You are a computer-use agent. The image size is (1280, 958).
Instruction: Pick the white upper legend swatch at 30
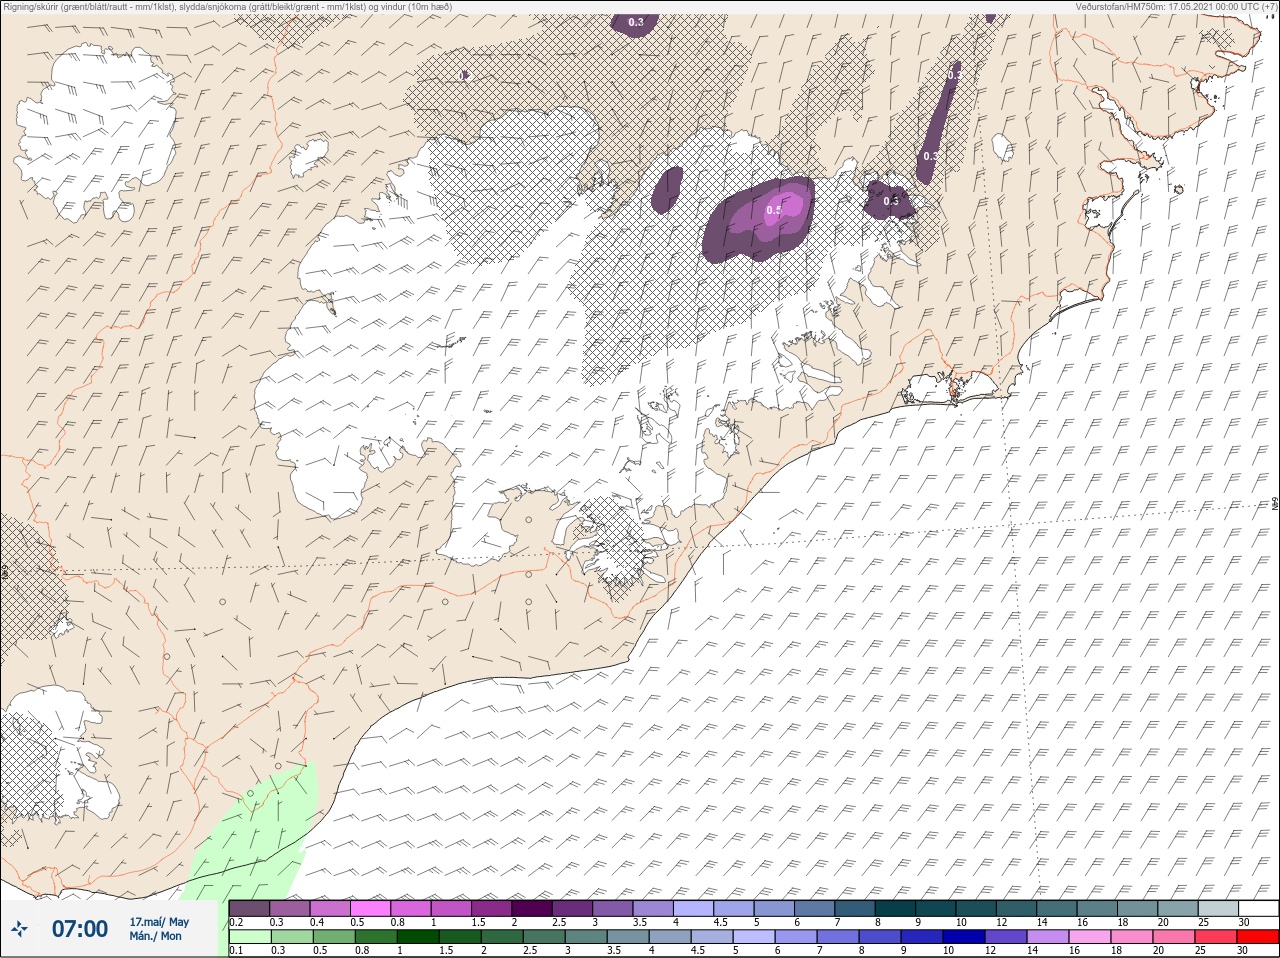click(x=1258, y=908)
